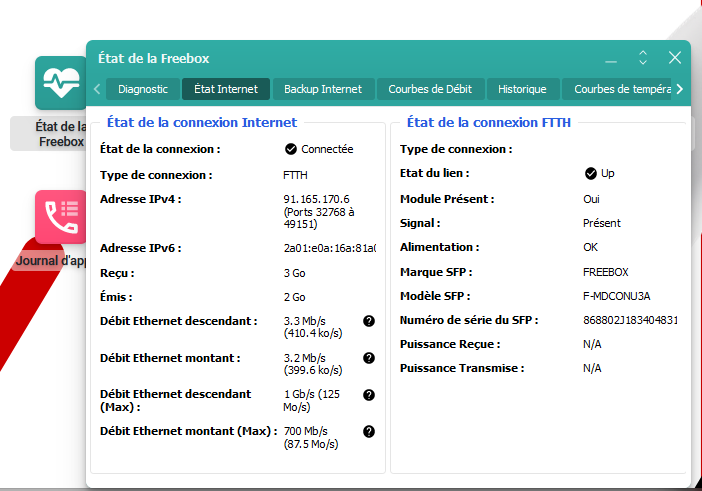Click help icon for Débit Ethernet montant 3.2 Mb/s
Viewport: 702px width, 491px height.
click(x=369, y=358)
